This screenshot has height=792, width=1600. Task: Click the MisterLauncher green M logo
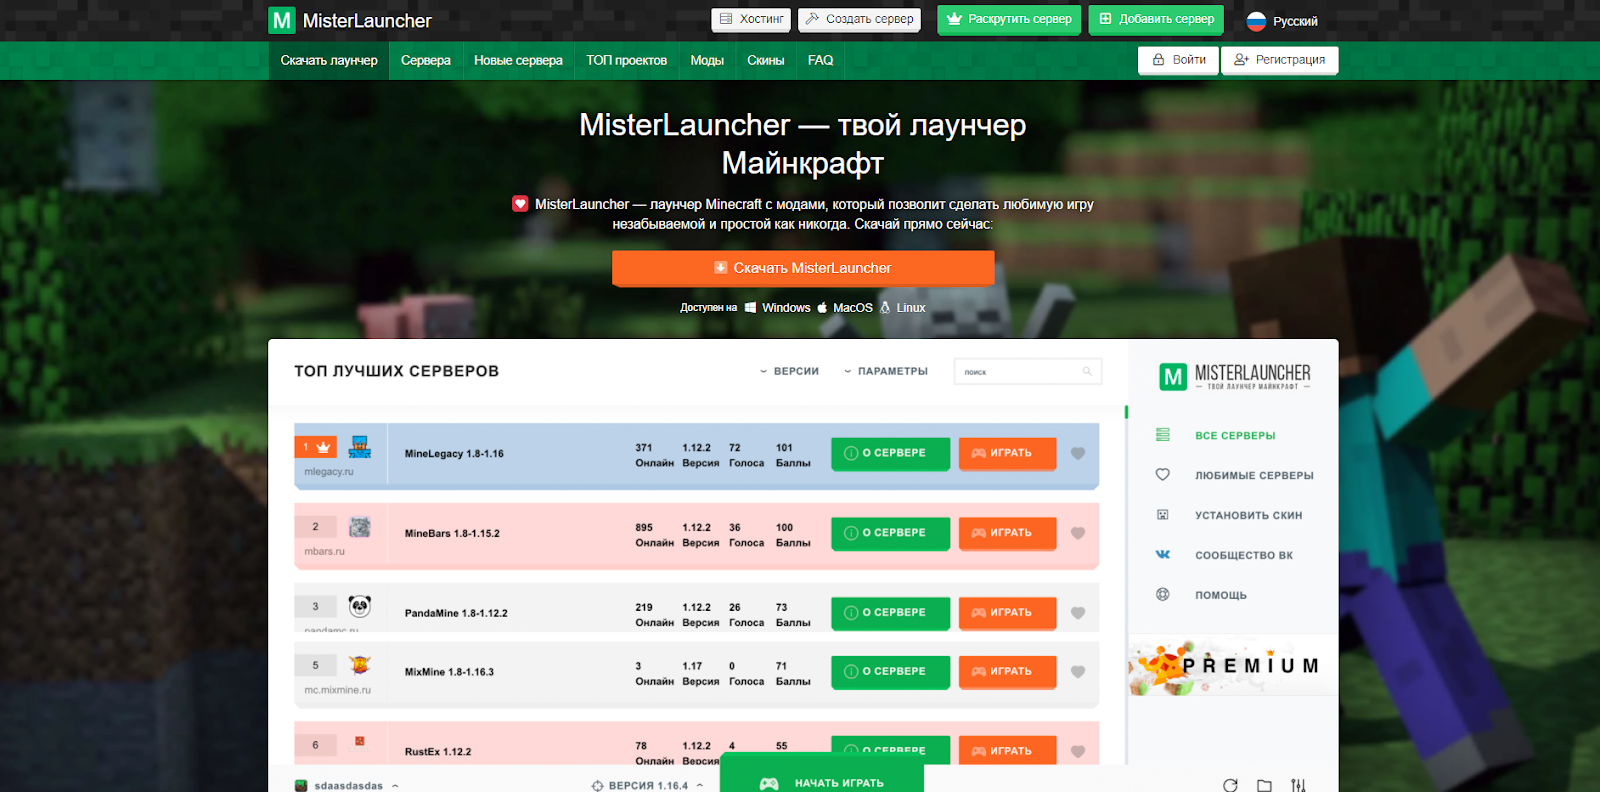pyautogui.click(x=282, y=20)
